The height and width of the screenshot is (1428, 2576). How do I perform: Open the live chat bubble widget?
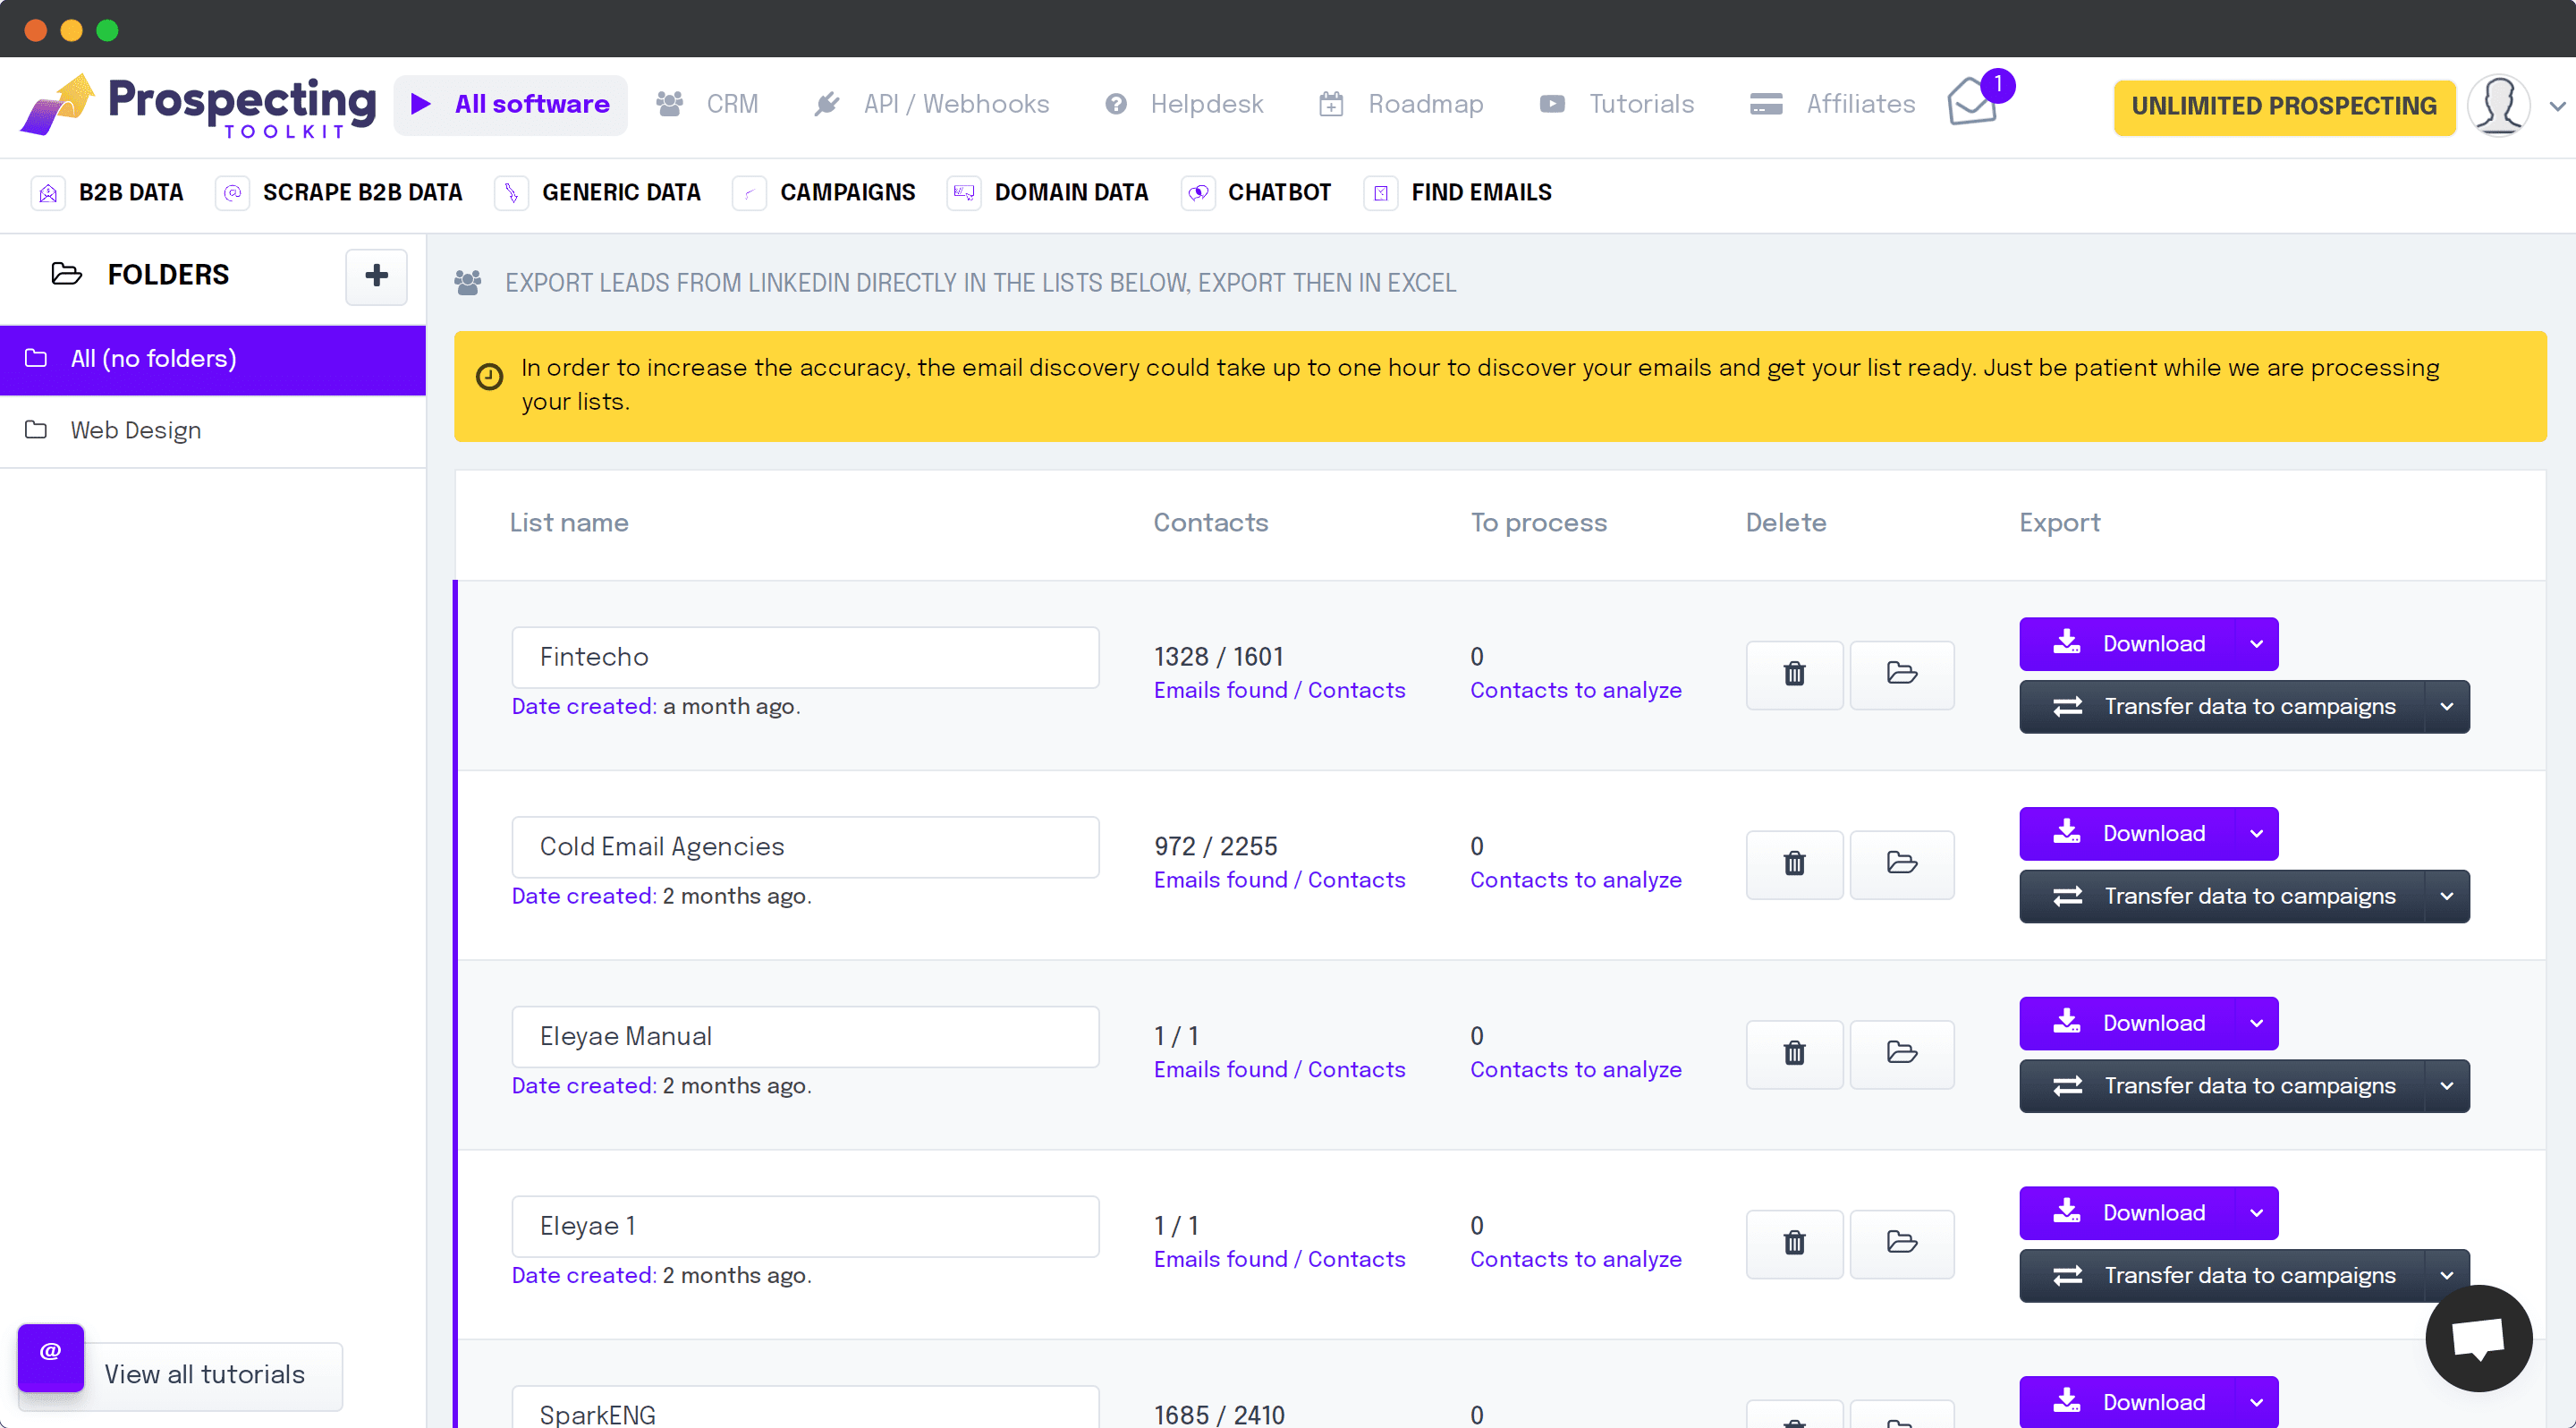pos(2478,1338)
